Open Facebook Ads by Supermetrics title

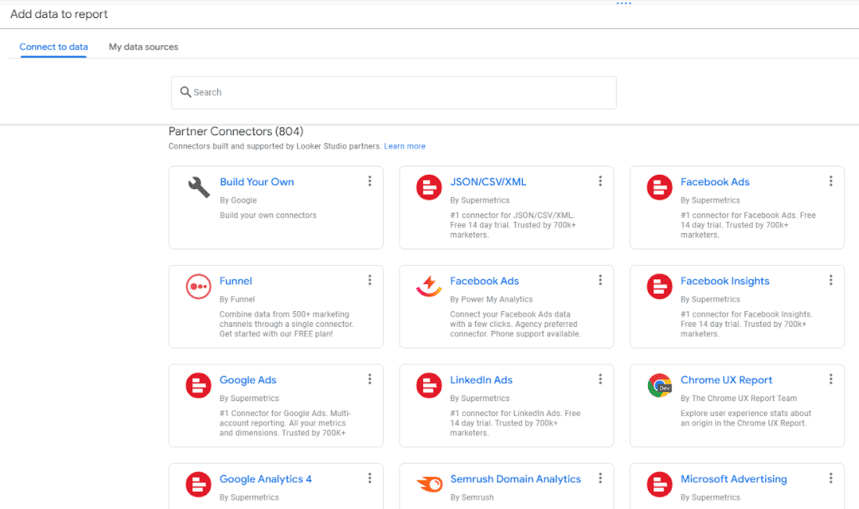click(715, 182)
